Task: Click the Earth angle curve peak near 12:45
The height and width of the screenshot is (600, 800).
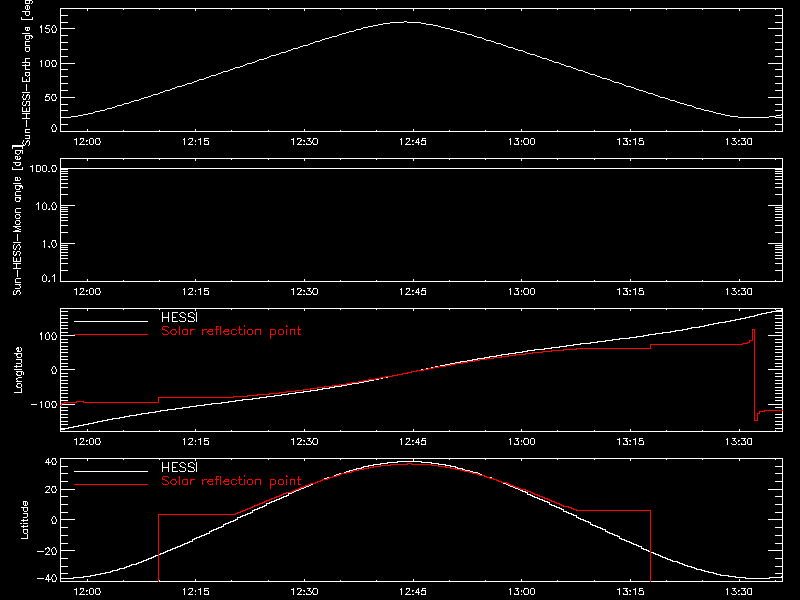Action: click(407, 22)
